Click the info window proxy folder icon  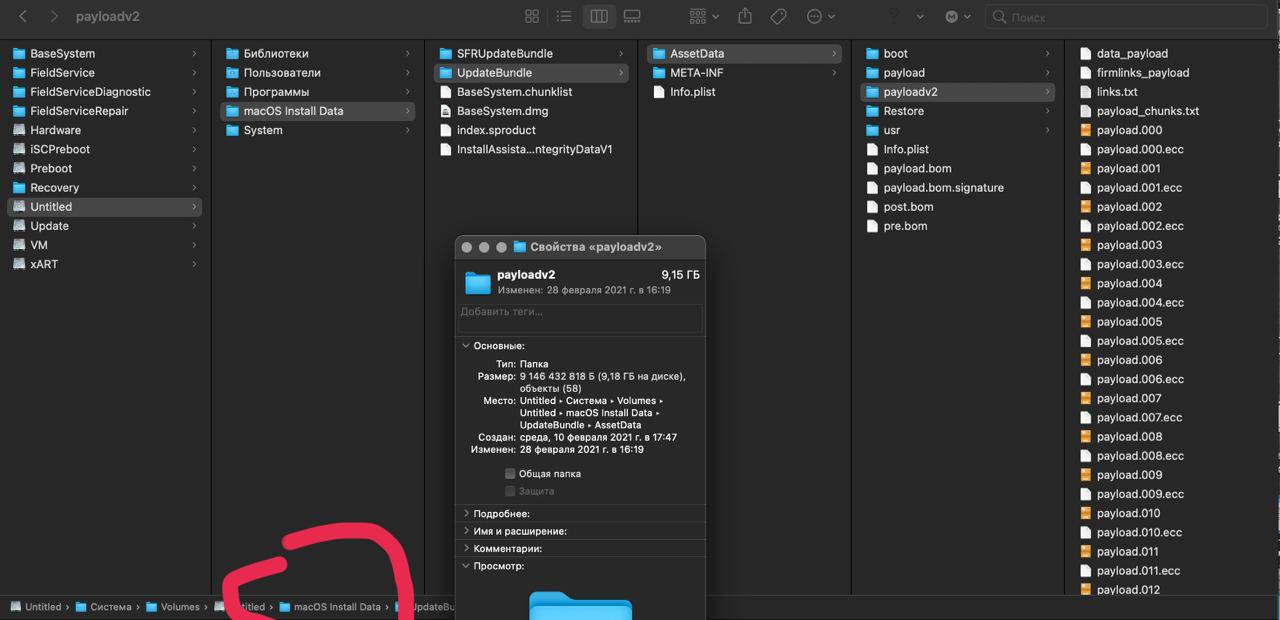pyautogui.click(x=519, y=247)
